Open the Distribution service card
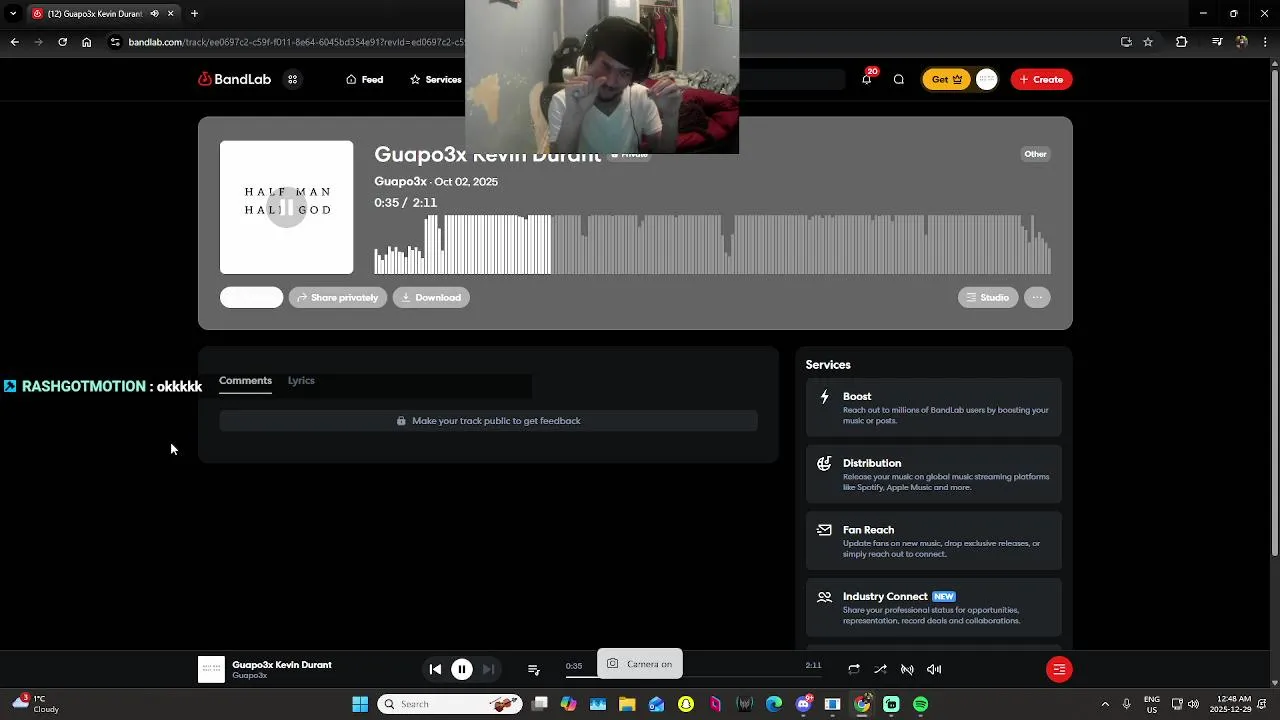The width and height of the screenshot is (1280, 720). tap(934, 474)
